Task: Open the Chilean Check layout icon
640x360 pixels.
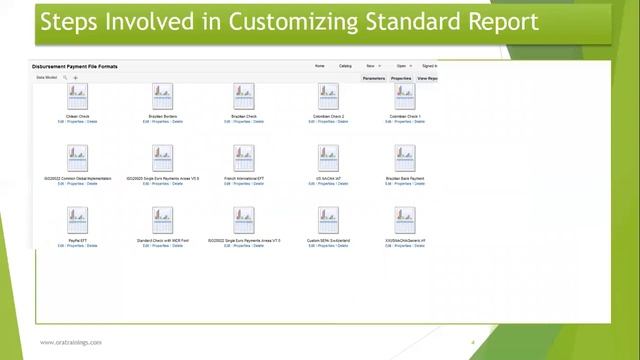Action: (x=78, y=96)
